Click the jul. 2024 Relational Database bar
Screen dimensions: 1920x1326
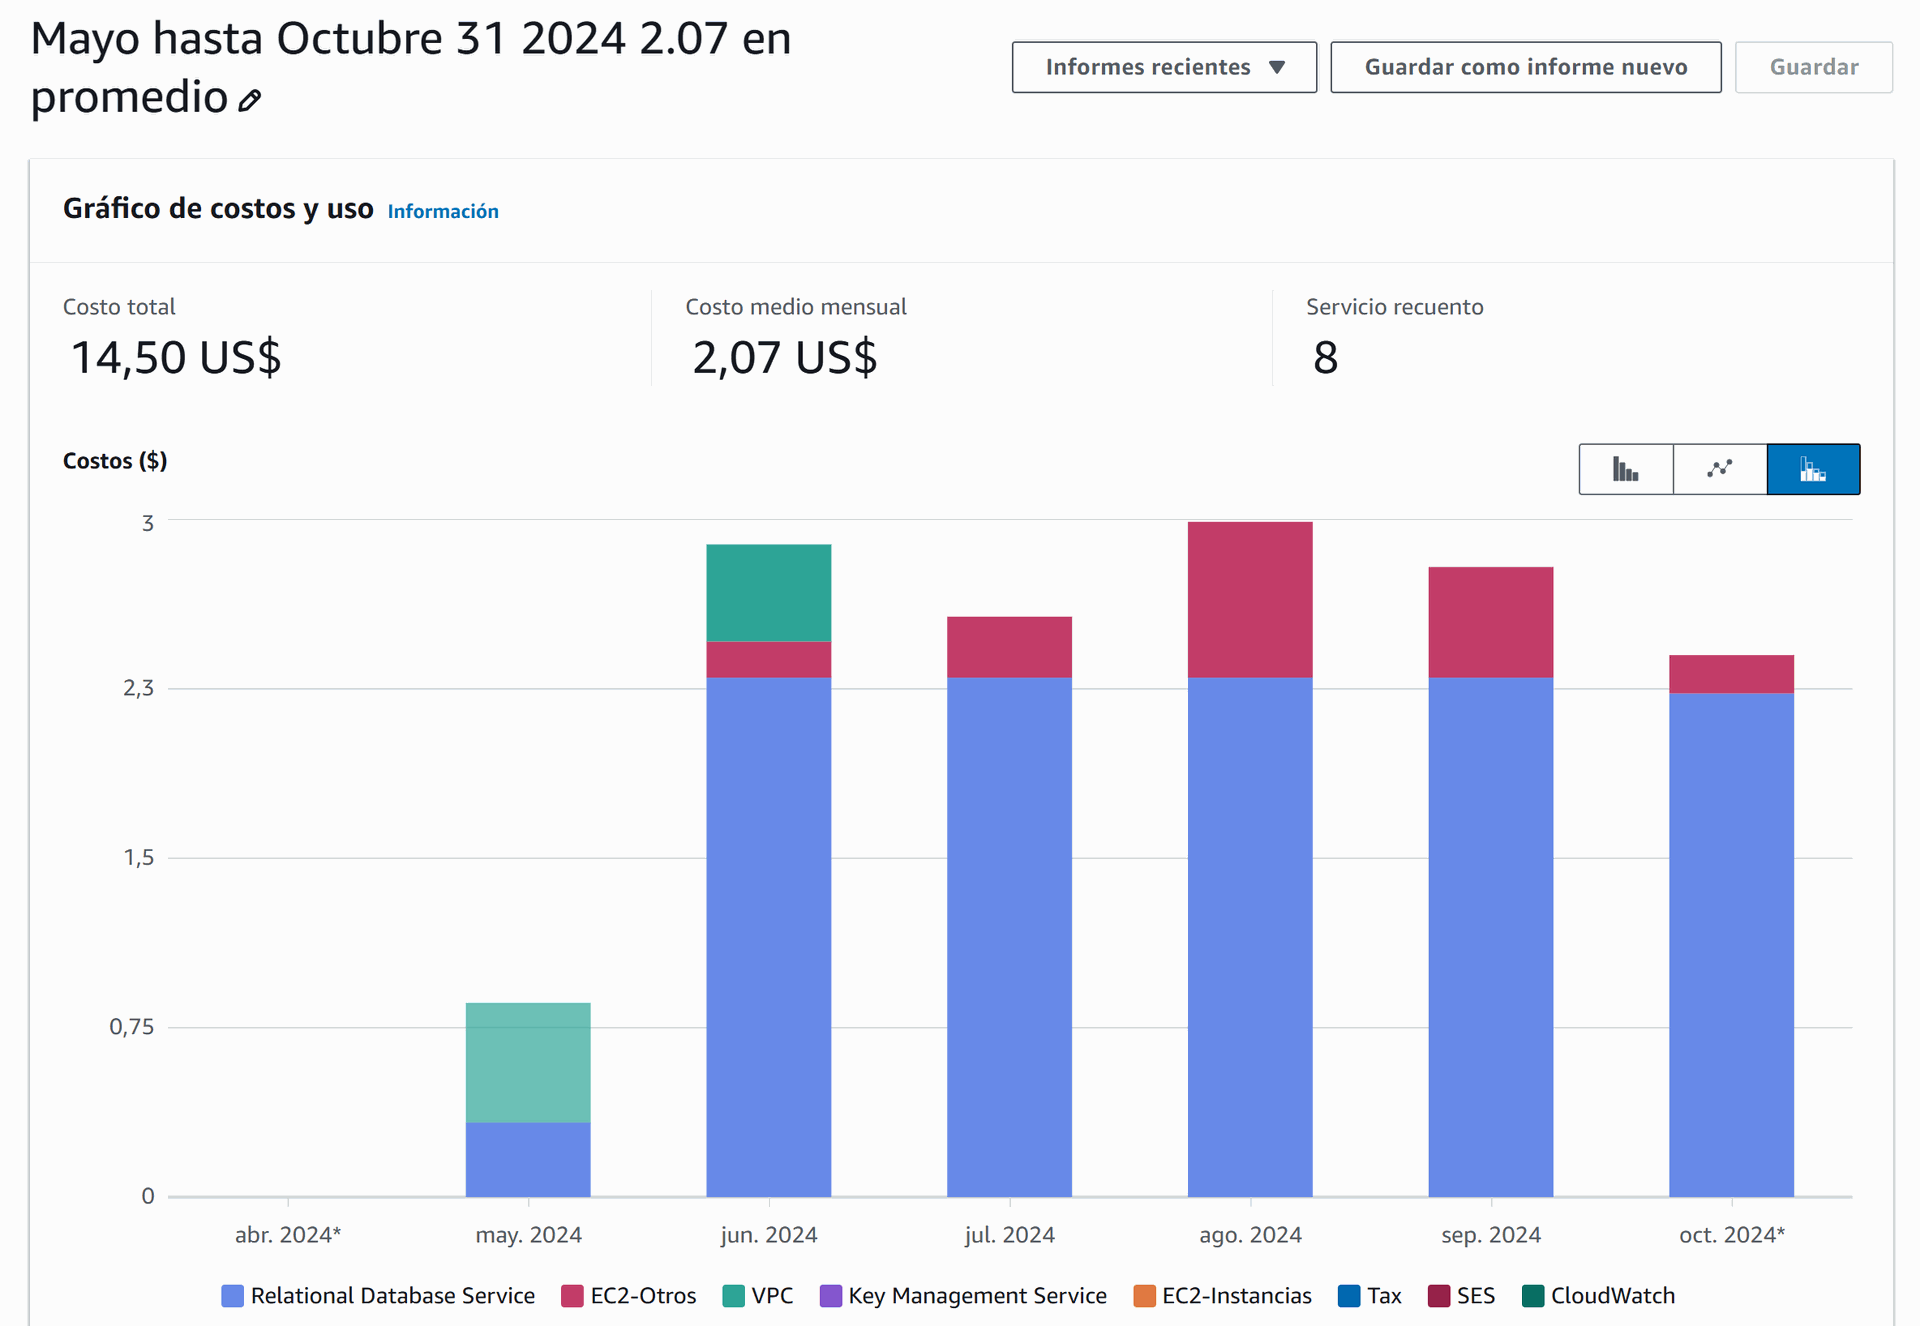pos(1009,936)
